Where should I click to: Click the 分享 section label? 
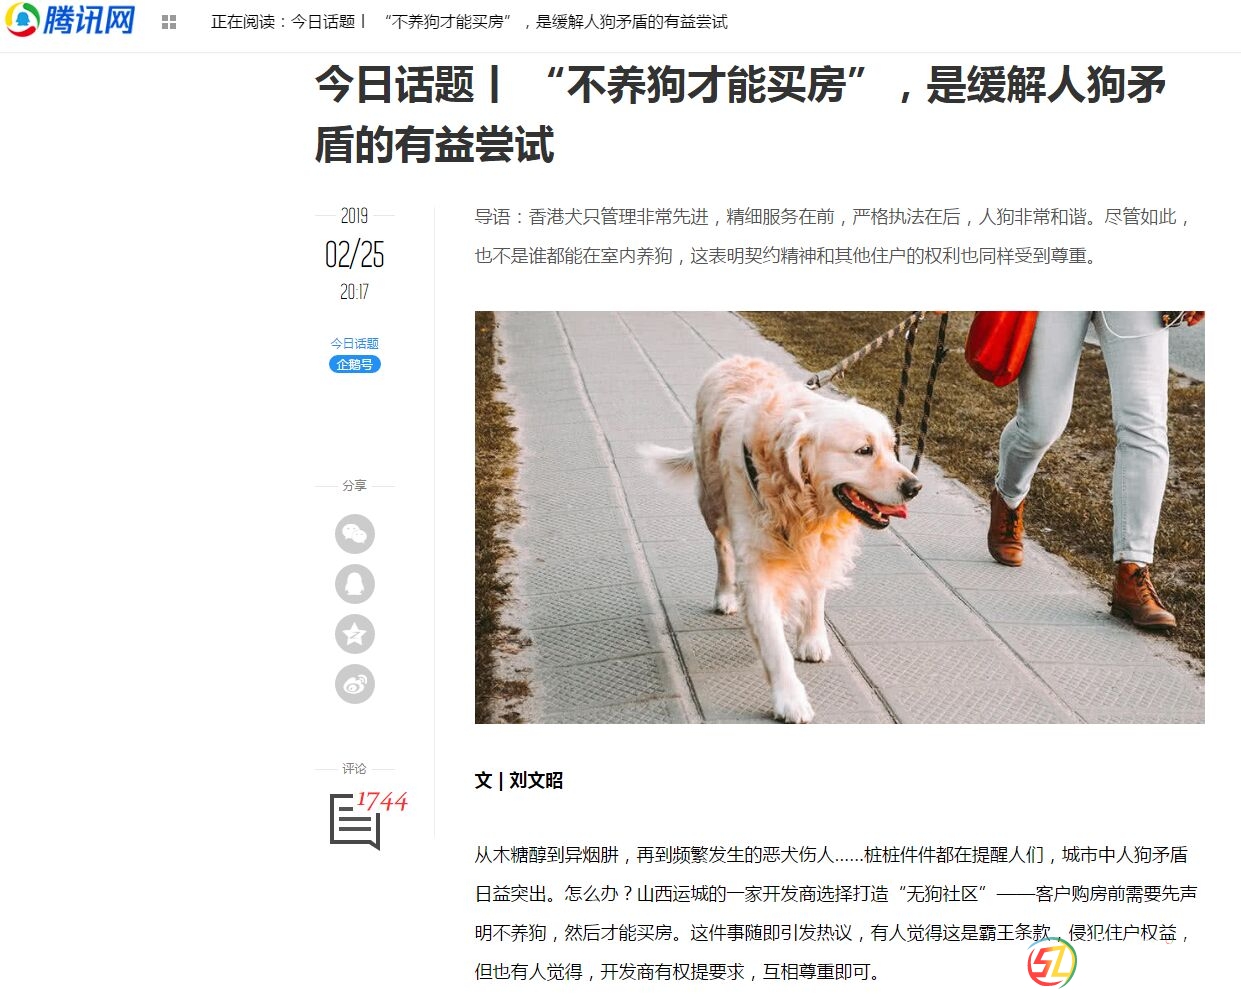[x=355, y=485]
